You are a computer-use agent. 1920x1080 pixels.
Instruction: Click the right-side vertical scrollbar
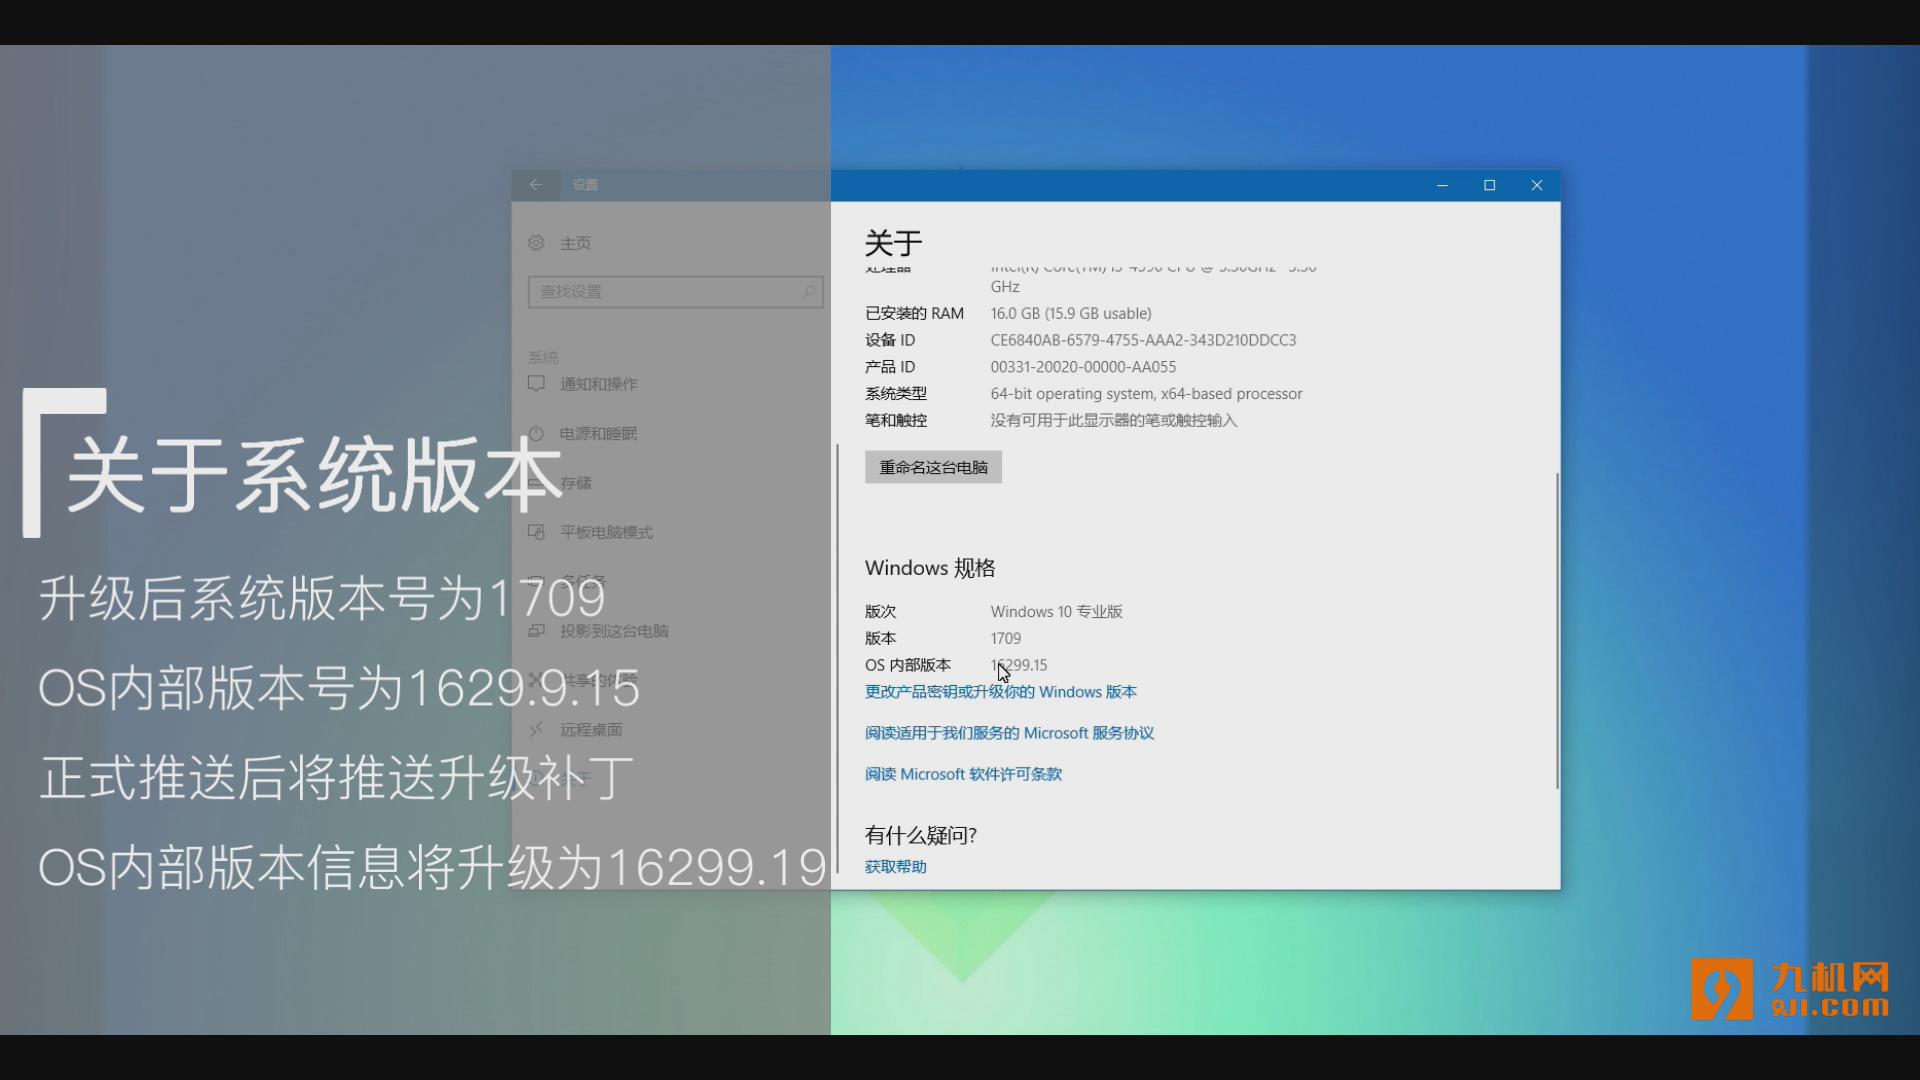[x=1556, y=630]
